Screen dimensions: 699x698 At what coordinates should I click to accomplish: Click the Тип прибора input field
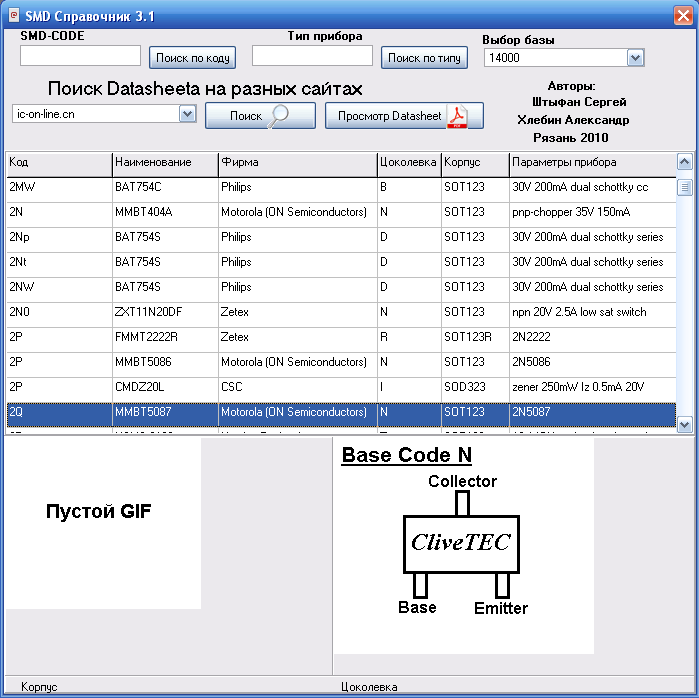[312, 56]
